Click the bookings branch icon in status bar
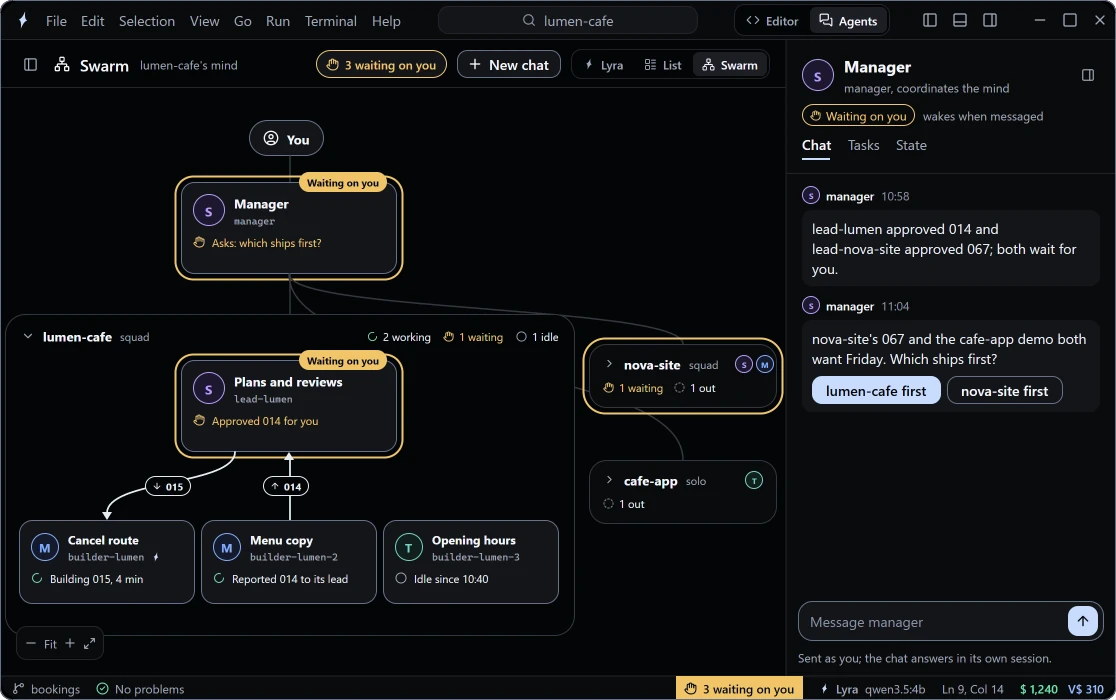This screenshot has height=700, width=1116. (19, 689)
